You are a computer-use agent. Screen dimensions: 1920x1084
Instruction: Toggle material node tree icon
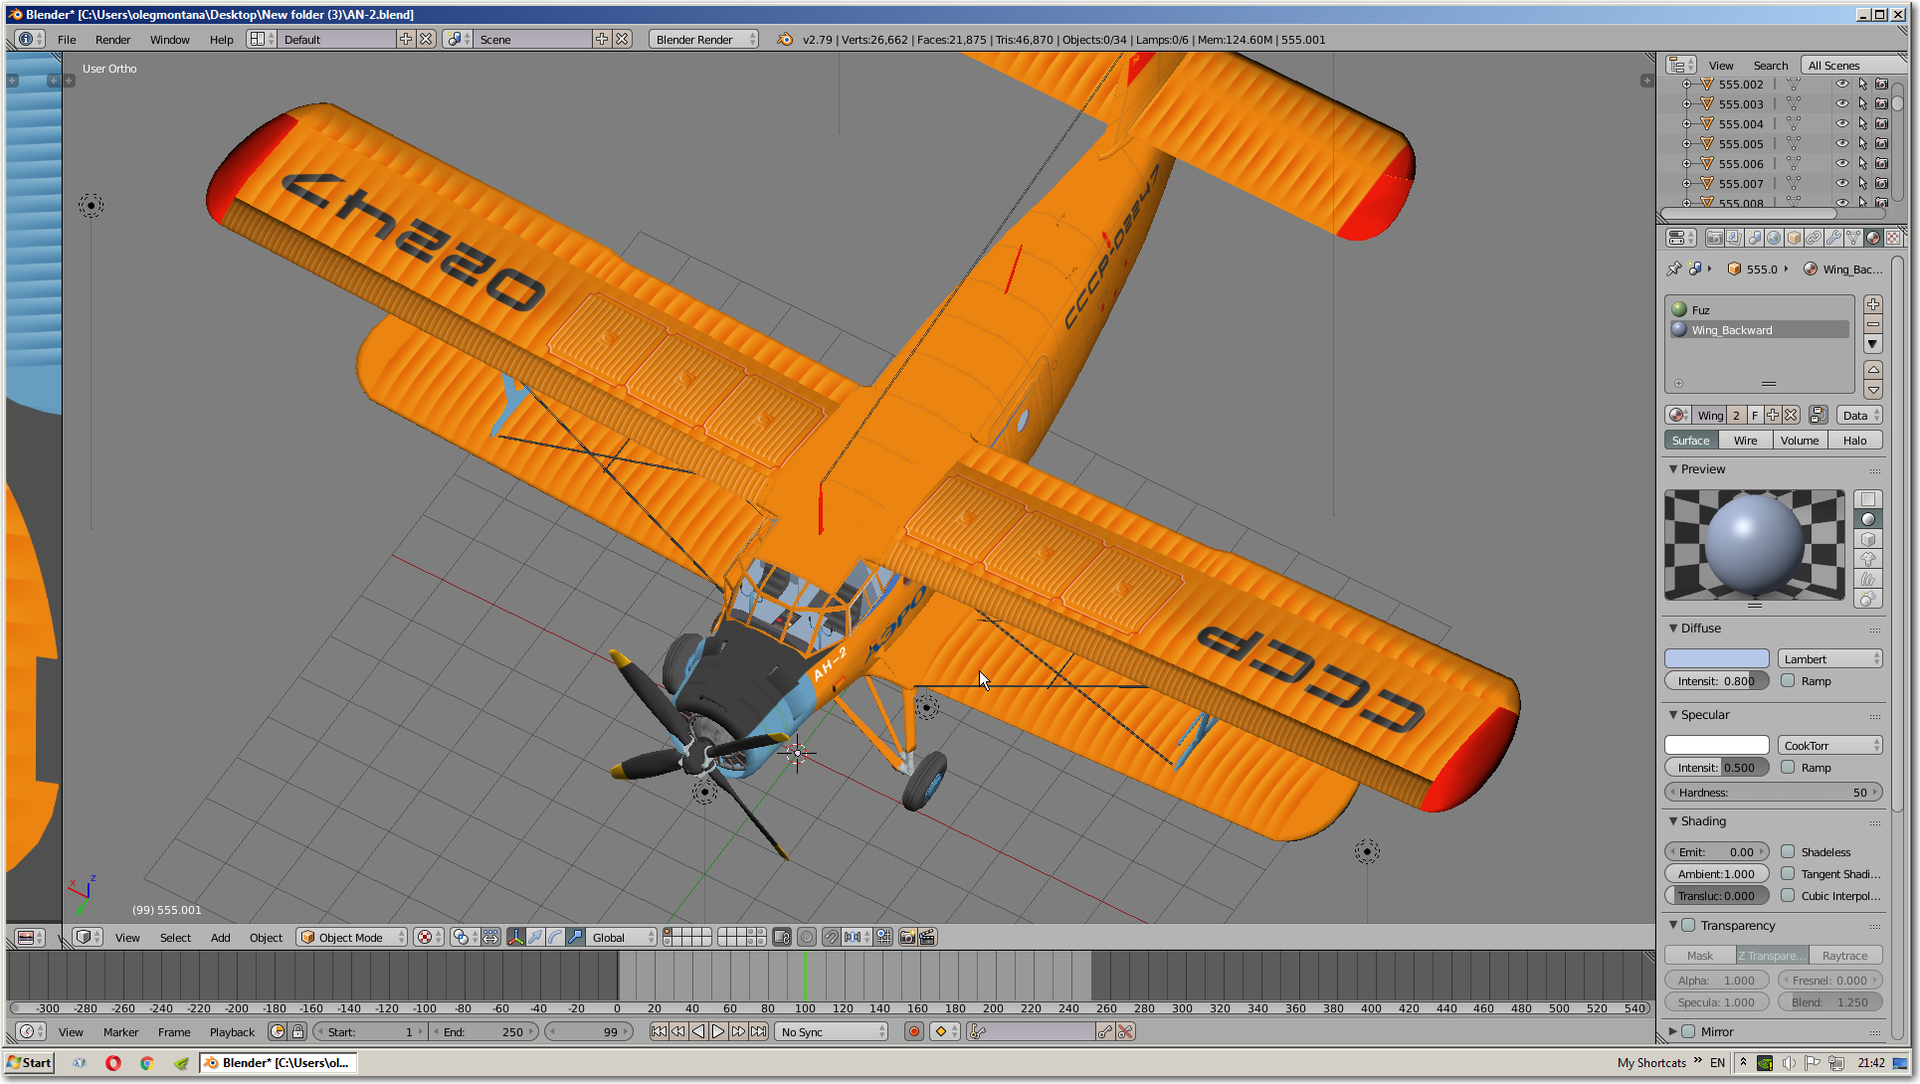pyautogui.click(x=1818, y=415)
